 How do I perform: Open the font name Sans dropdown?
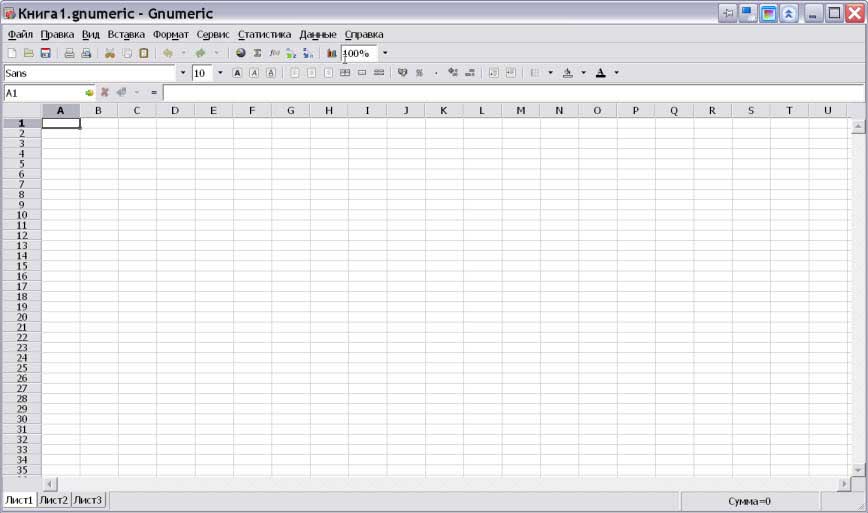pos(182,73)
